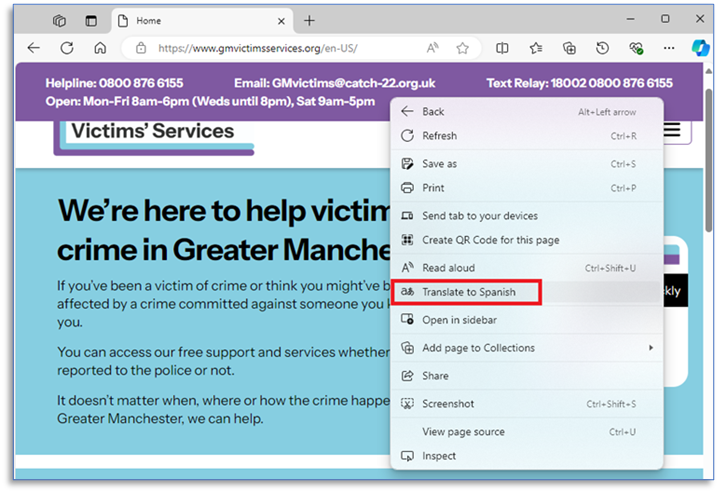Choose Refresh in the context menu
This screenshot has height=493, width=719.
(526, 136)
